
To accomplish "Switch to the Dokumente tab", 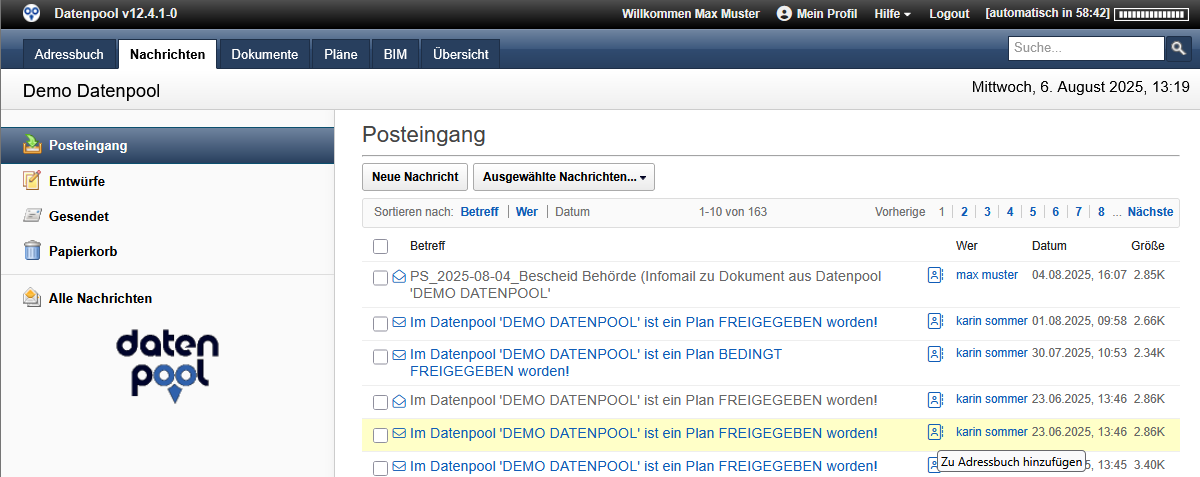I will [x=264, y=55].
